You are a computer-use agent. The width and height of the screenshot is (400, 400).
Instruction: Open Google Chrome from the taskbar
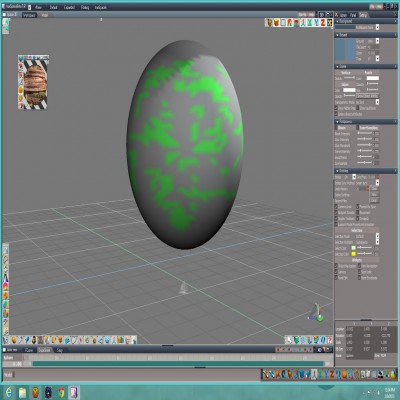click(61, 392)
